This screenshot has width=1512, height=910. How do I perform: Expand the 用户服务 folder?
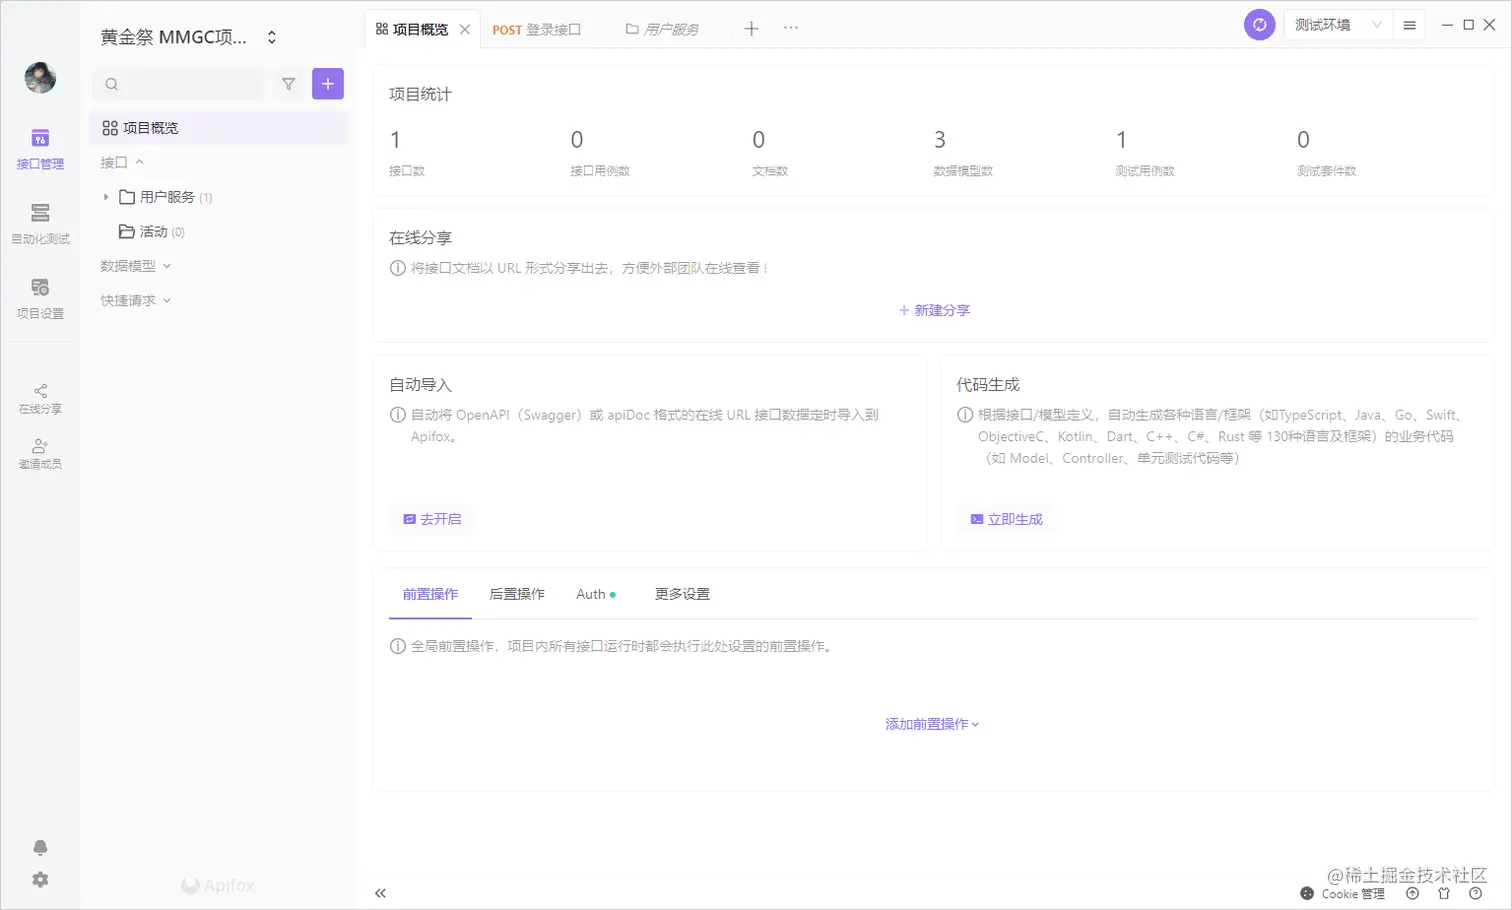[108, 197]
